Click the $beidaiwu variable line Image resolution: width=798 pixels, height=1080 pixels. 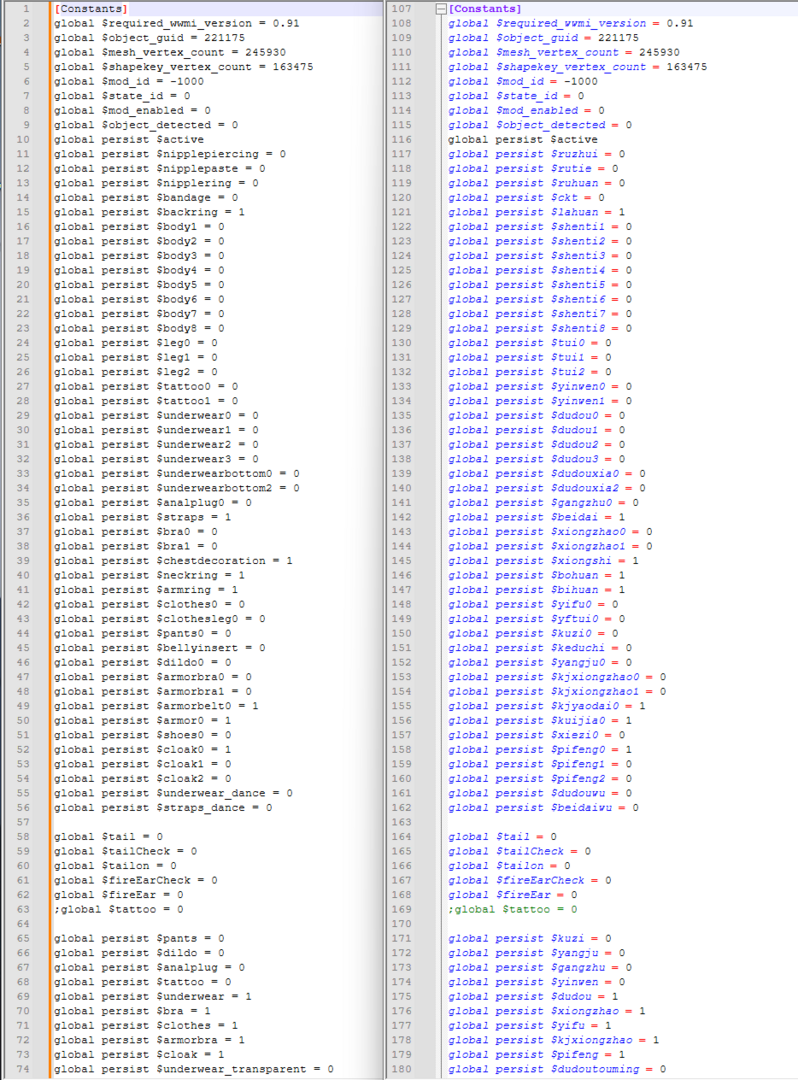(543, 808)
